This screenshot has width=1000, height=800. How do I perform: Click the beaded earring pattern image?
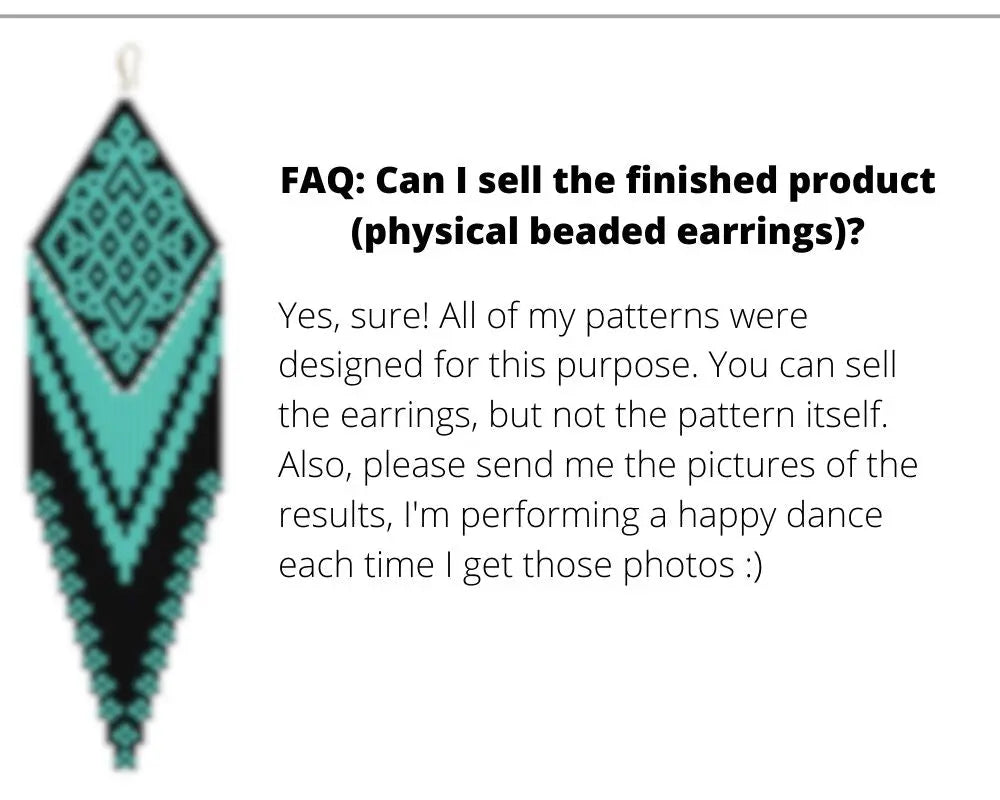125,420
